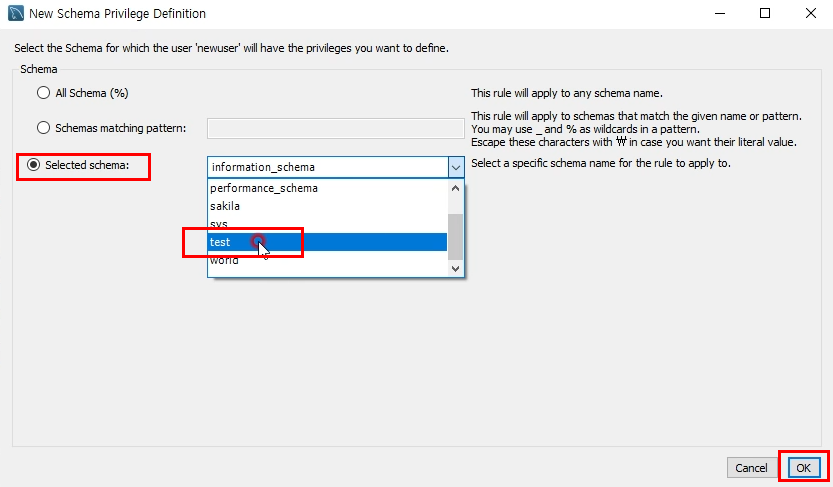Screen dimensions: 833x487
Task: Close the New Schema Privilege Definition dialog
Action: (811, 13)
